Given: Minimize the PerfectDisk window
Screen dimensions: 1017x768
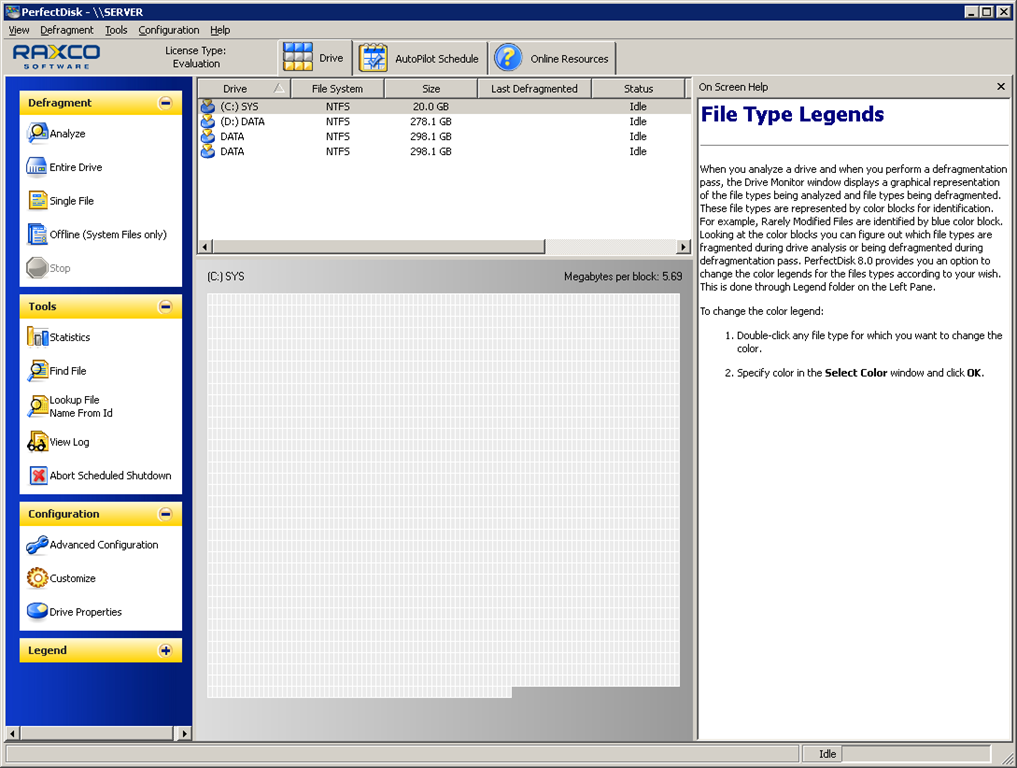Looking at the screenshot, I should click(x=972, y=12).
